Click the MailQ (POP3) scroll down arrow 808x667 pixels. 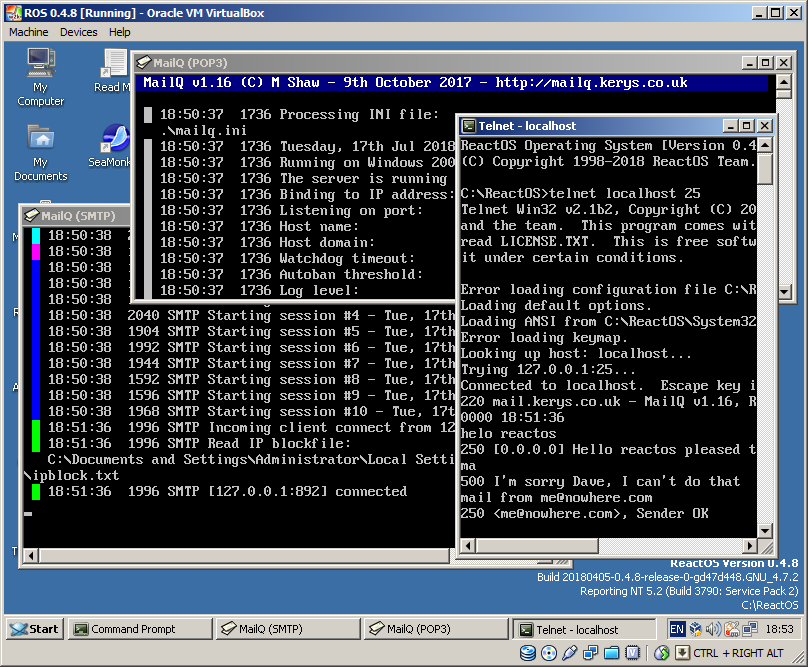click(x=784, y=292)
